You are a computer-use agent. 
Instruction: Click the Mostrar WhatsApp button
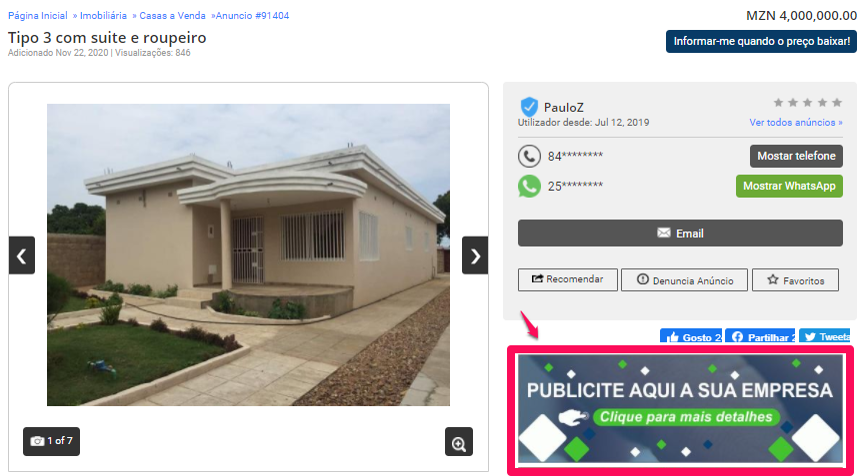pos(789,186)
